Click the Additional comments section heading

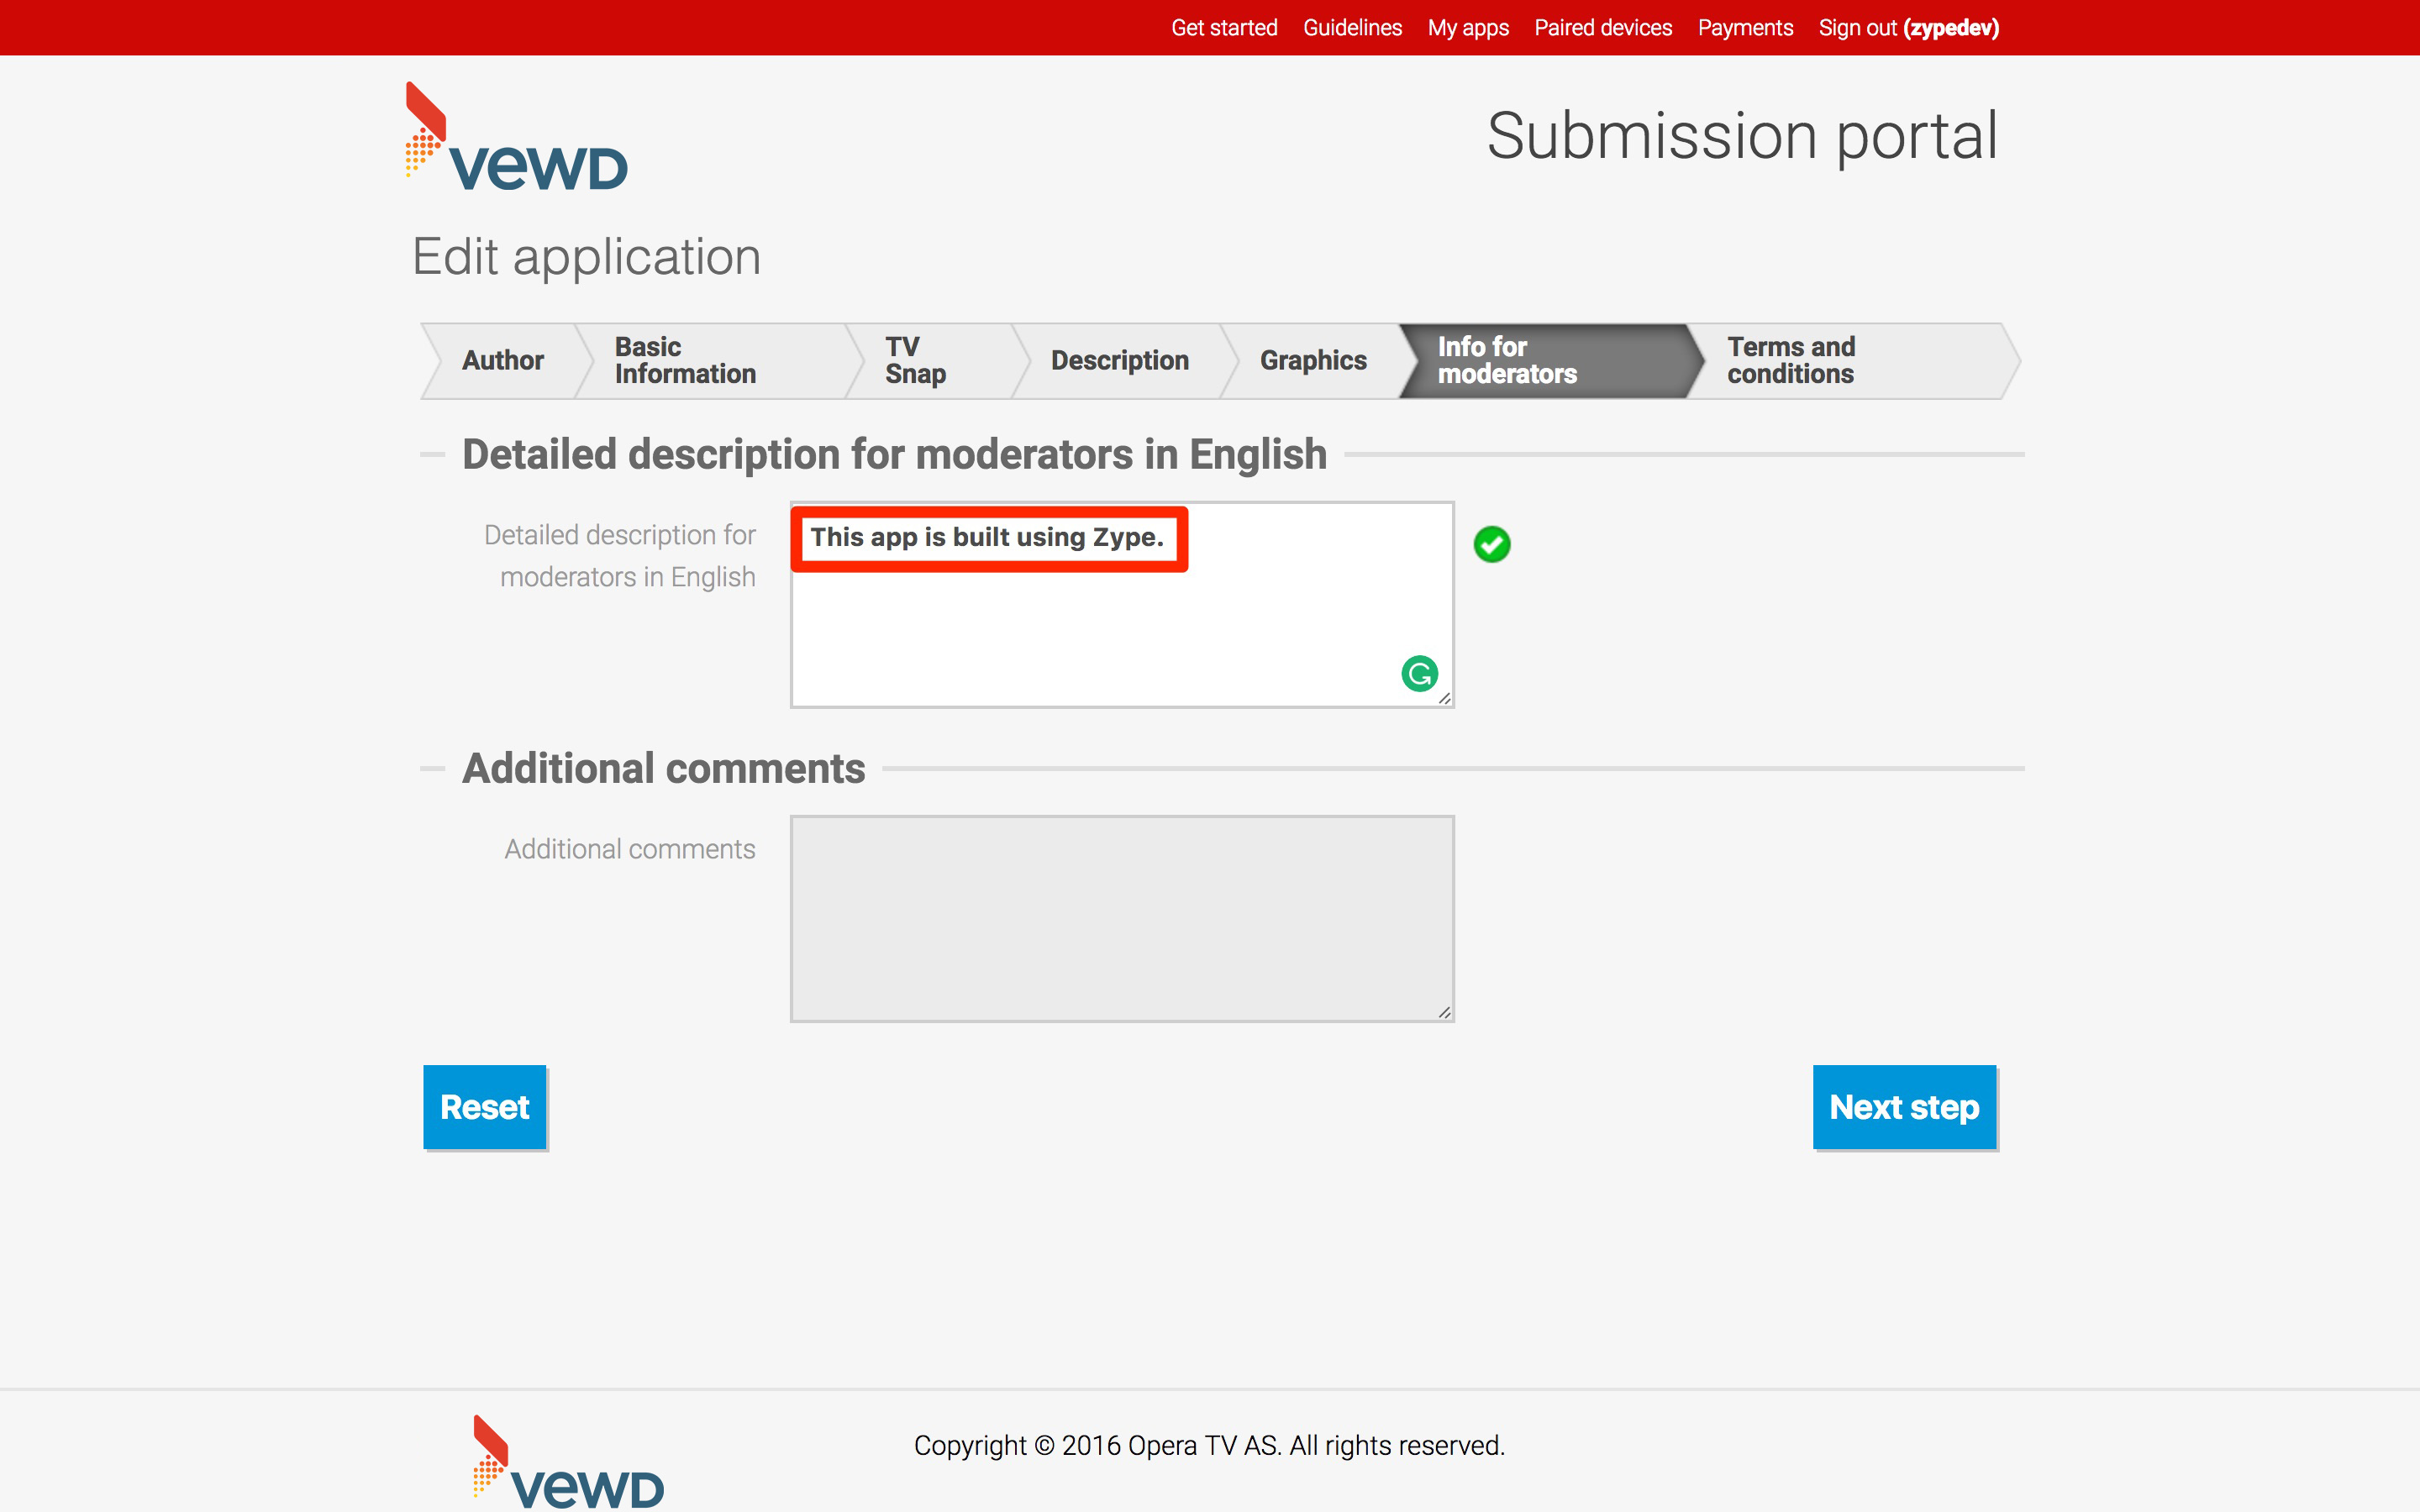[663, 768]
